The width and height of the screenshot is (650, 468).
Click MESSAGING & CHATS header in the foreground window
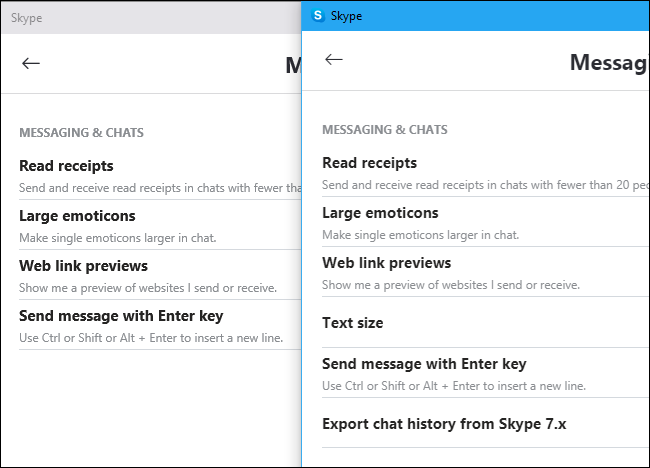(x=384, y=130)
